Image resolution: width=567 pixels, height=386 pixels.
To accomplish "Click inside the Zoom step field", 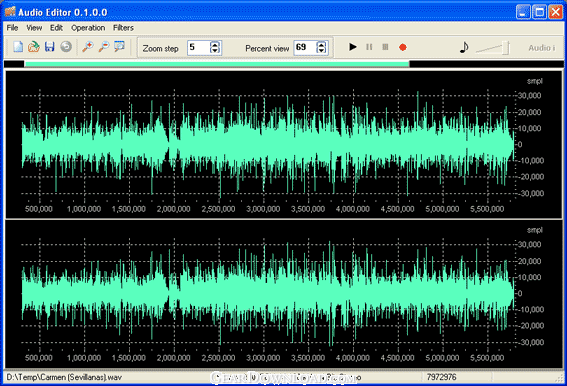I will 199,47.
